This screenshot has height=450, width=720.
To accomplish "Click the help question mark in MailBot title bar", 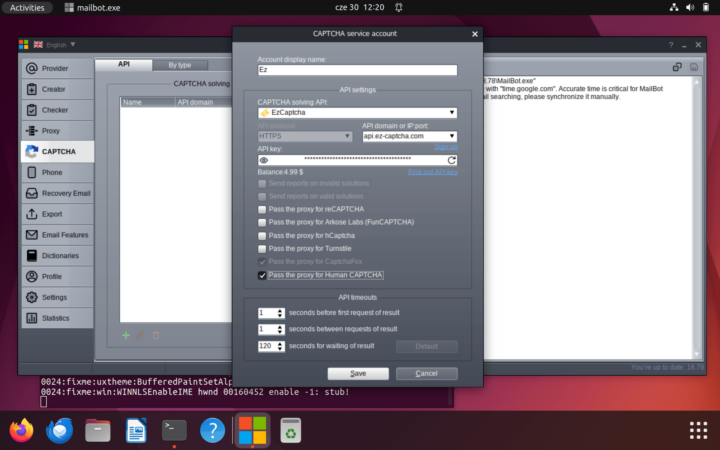I will coord(671,45).
